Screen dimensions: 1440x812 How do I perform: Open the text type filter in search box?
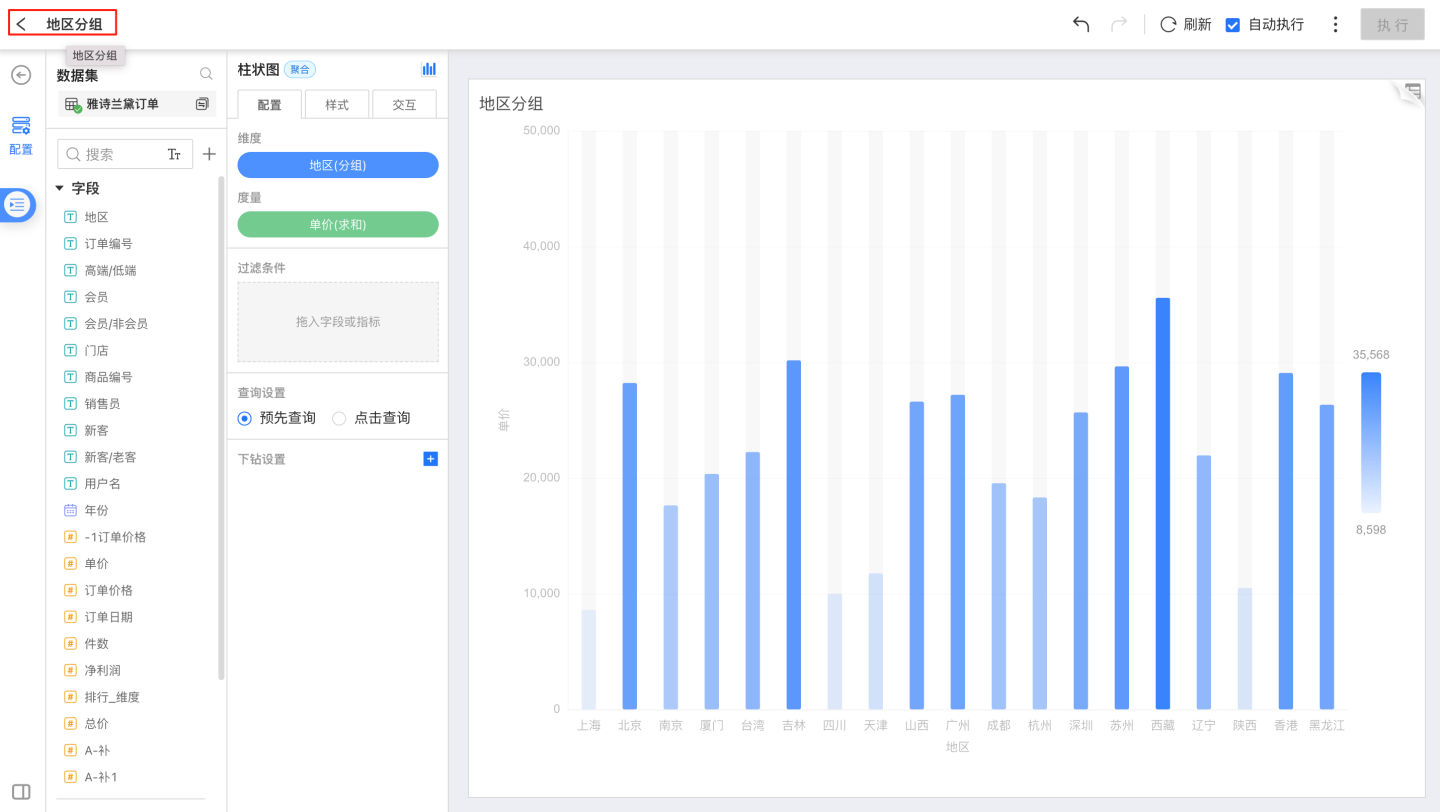174,154
